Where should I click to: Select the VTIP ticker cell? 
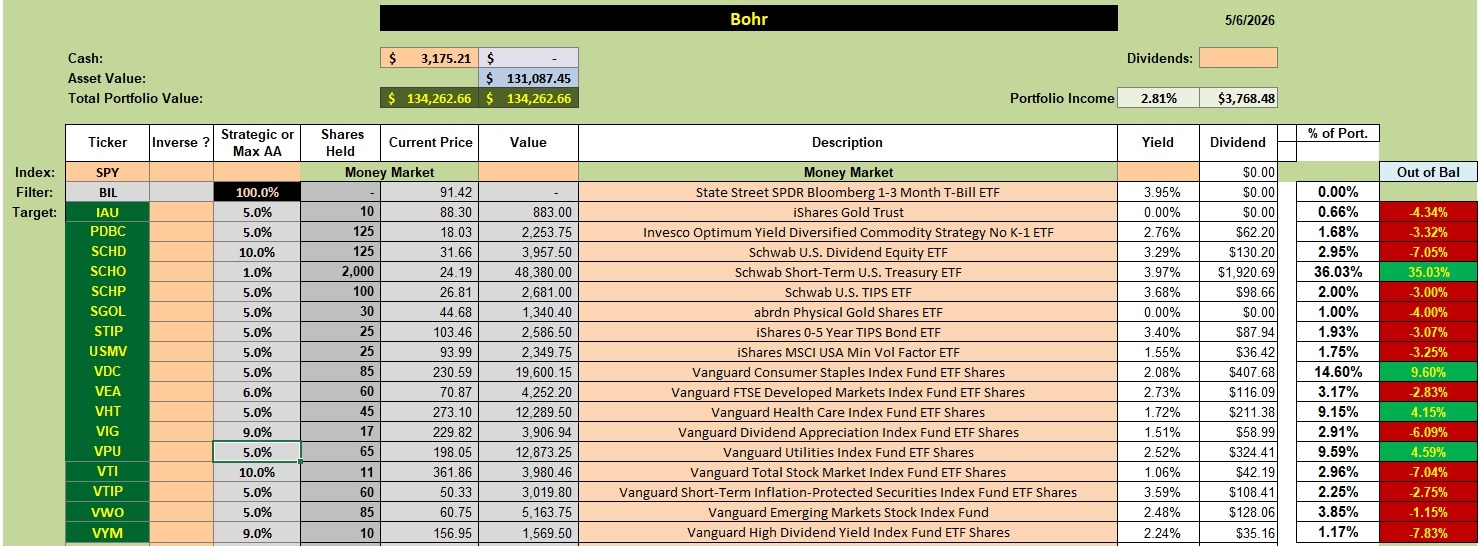point(108,492)
